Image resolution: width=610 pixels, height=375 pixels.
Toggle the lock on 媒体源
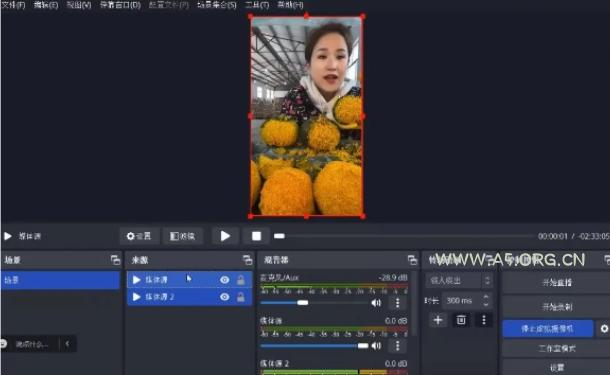click(x=241, y=280)
